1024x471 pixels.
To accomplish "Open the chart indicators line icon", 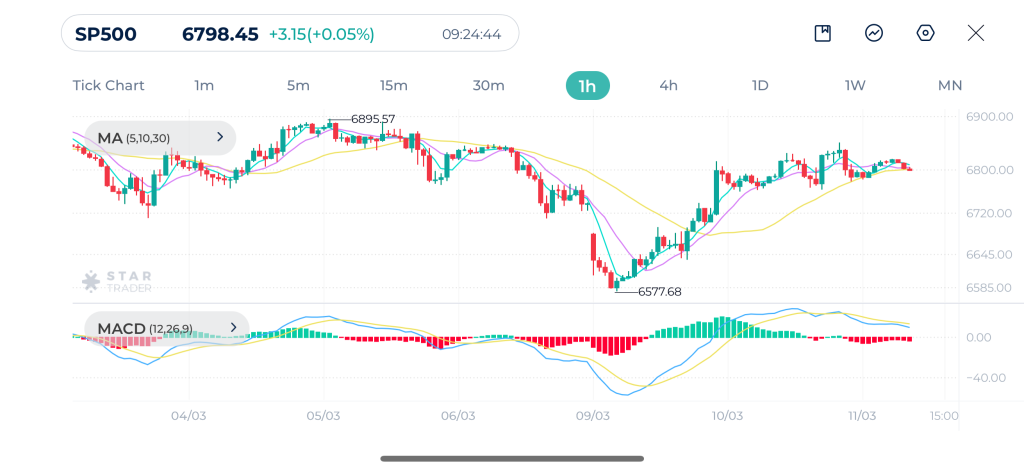I will [x=874, y=33].
